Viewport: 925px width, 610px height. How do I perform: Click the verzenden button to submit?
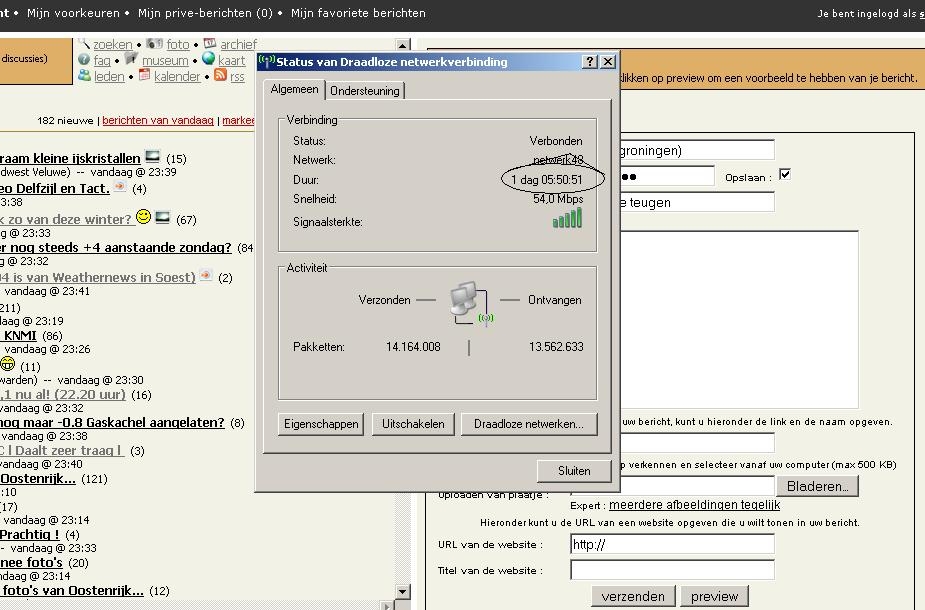click(632, 596)
